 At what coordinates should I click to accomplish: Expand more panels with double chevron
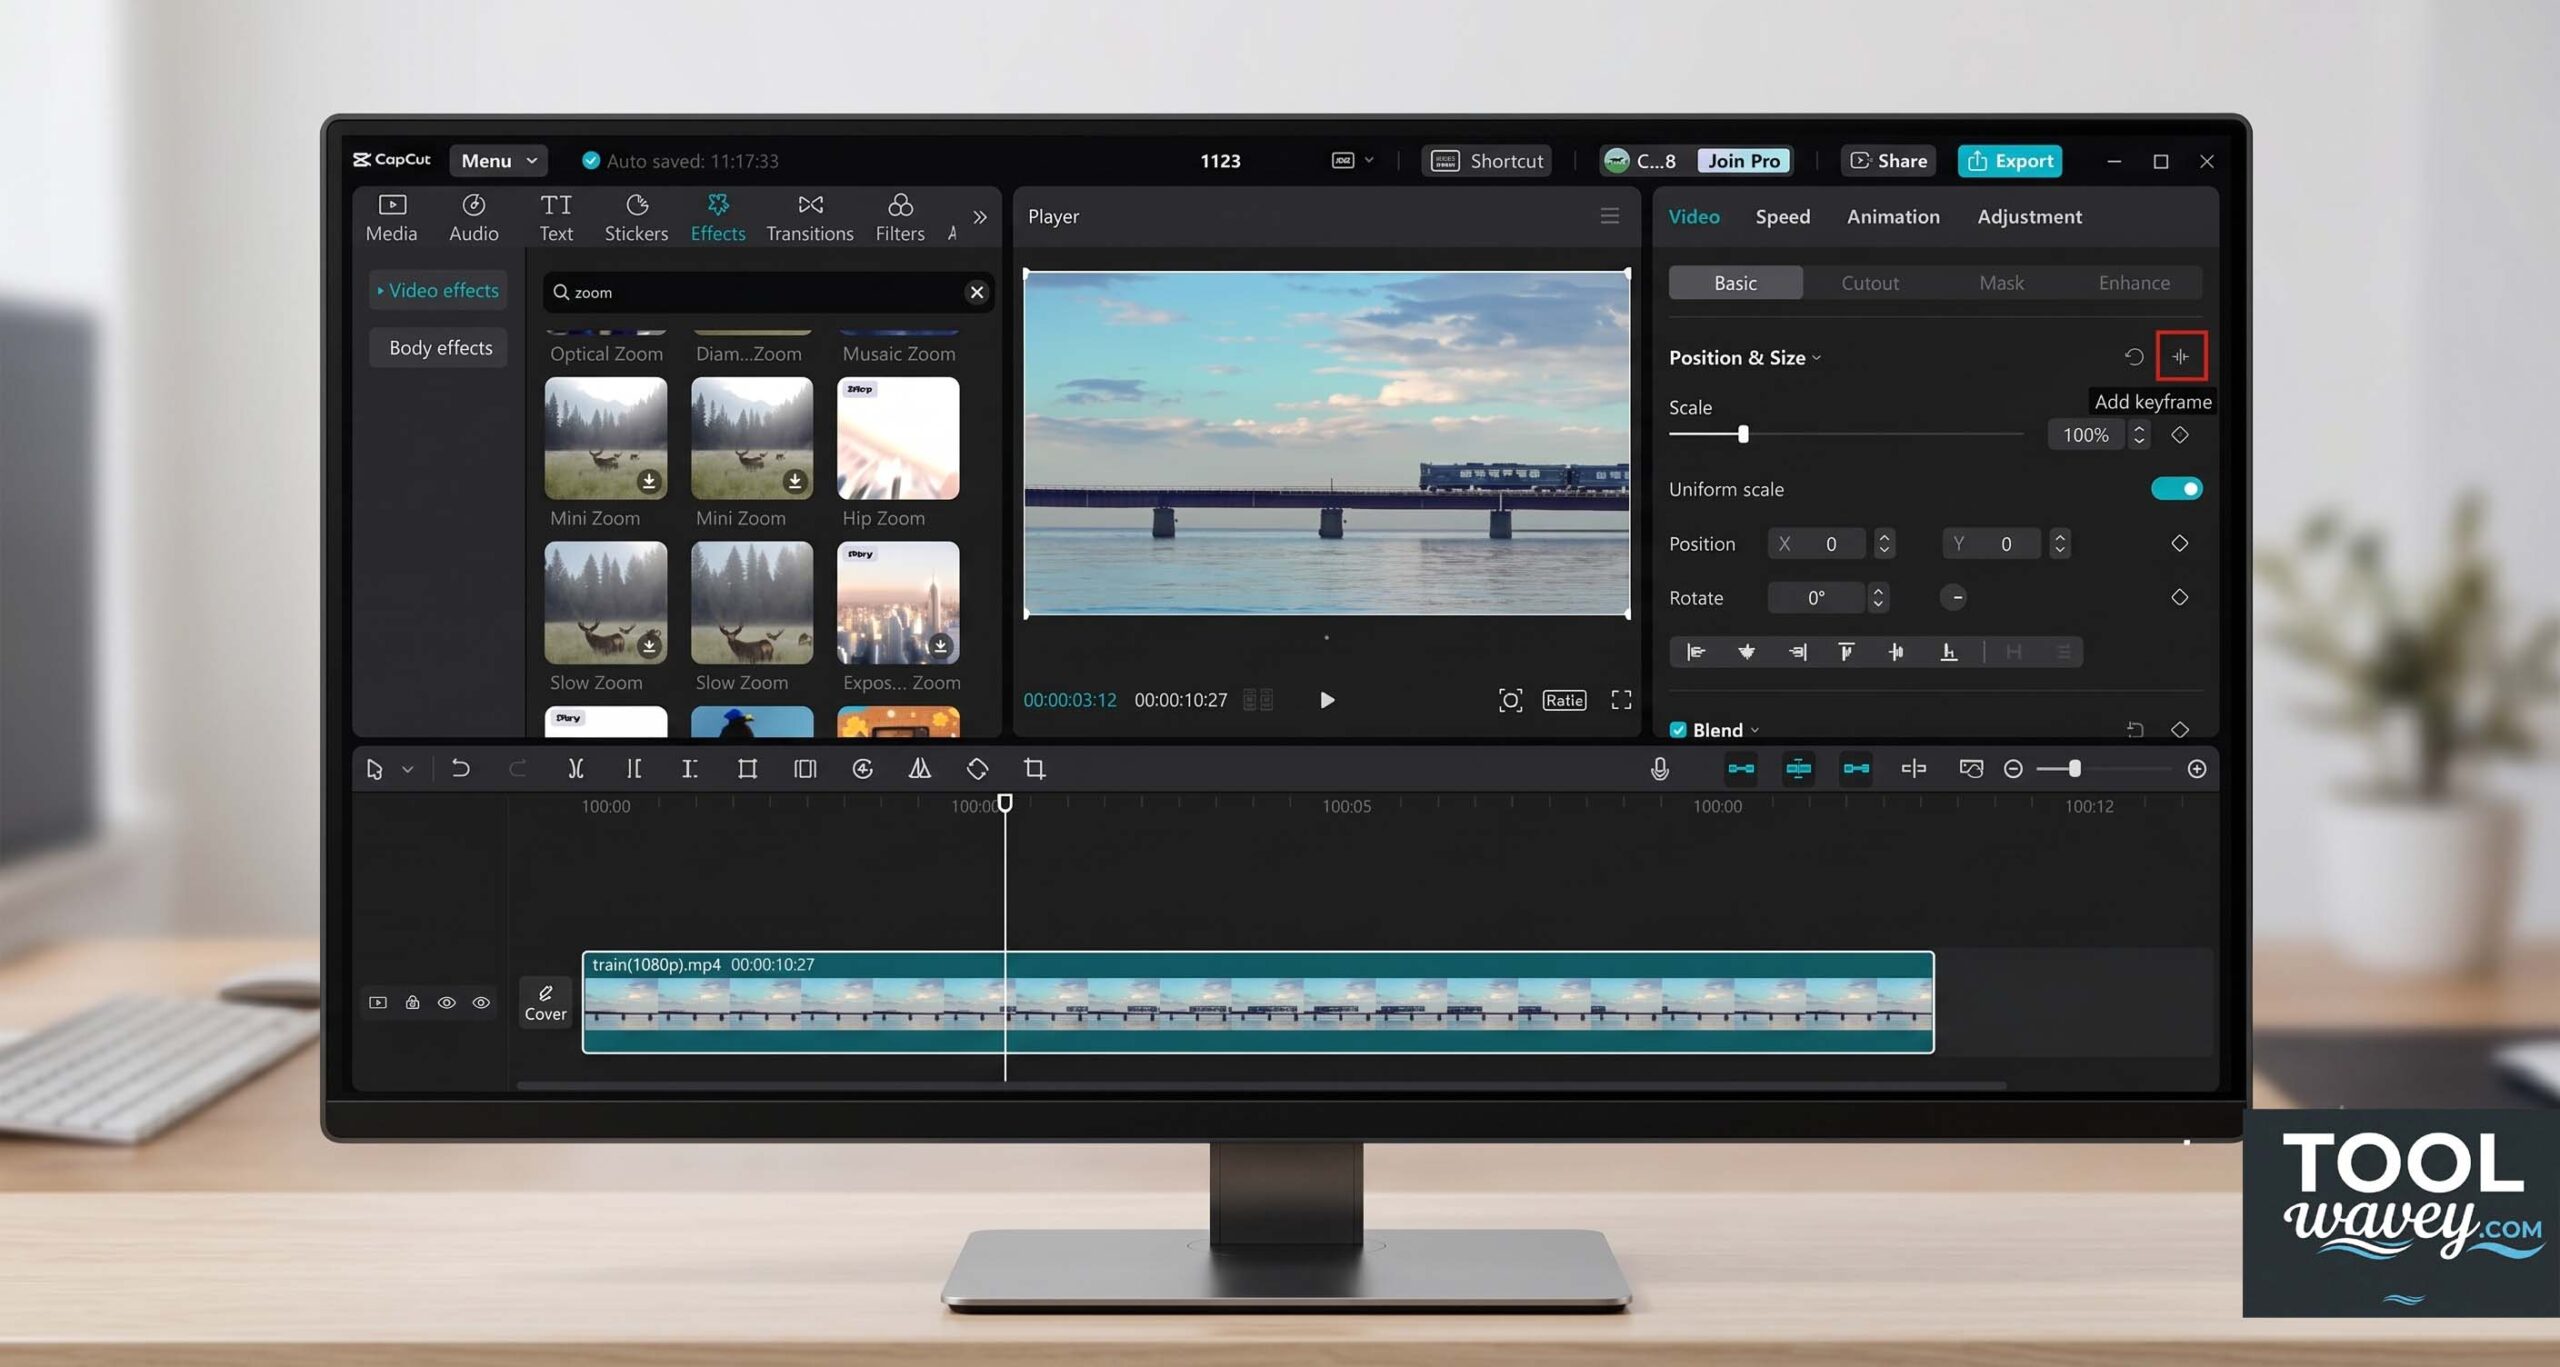[980, 217]
